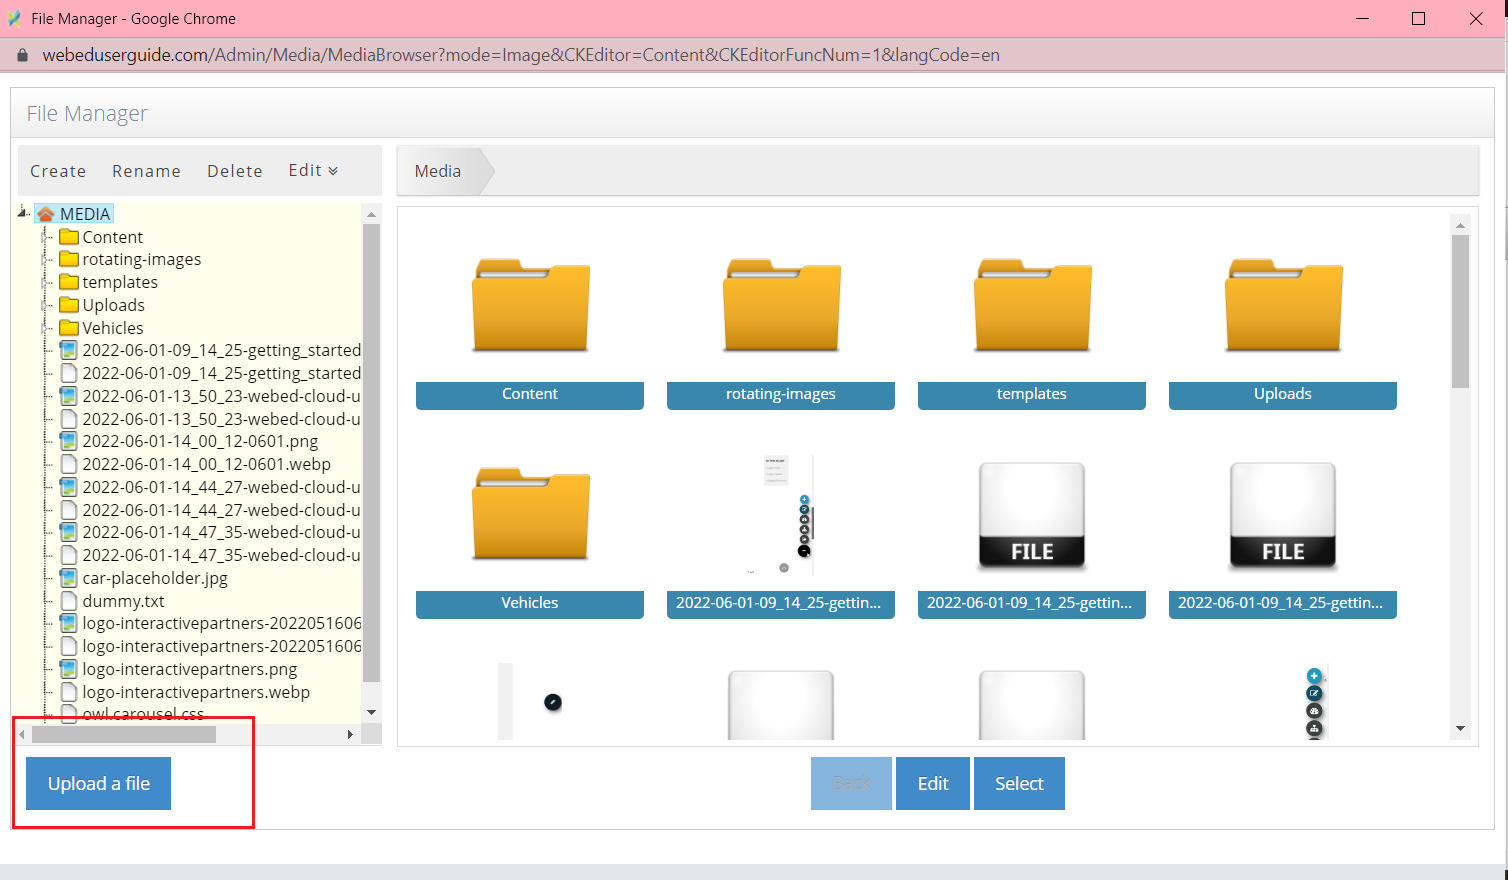Click the Upload a file button

tap(98, 783)
